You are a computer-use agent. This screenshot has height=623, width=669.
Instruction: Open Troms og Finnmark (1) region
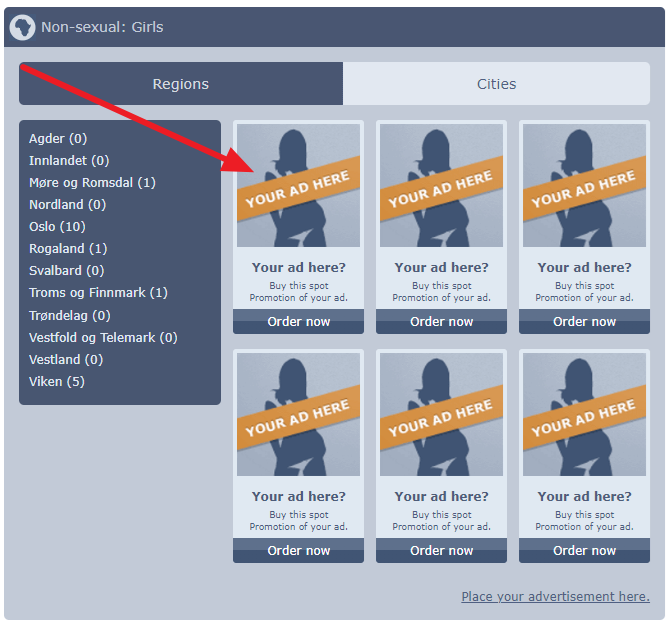pyautogui.click(x=98, y=293)
